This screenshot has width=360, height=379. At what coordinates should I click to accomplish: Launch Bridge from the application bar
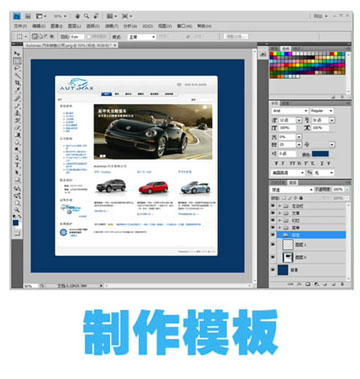pyautogui.click(x=28, y=16)
